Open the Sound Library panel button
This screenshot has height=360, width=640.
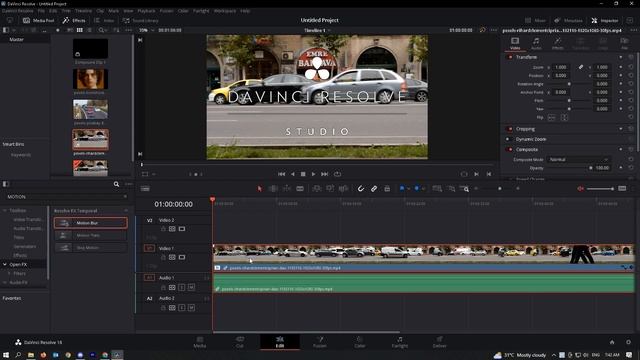pyautogui.click(x=140, y=20)
